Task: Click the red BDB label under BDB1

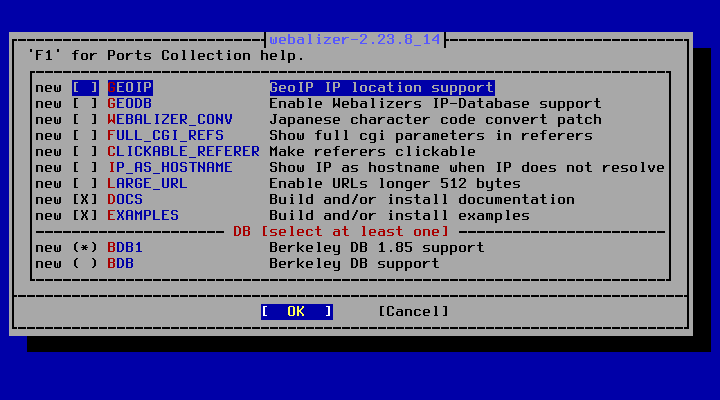Action: coord(120,264)
